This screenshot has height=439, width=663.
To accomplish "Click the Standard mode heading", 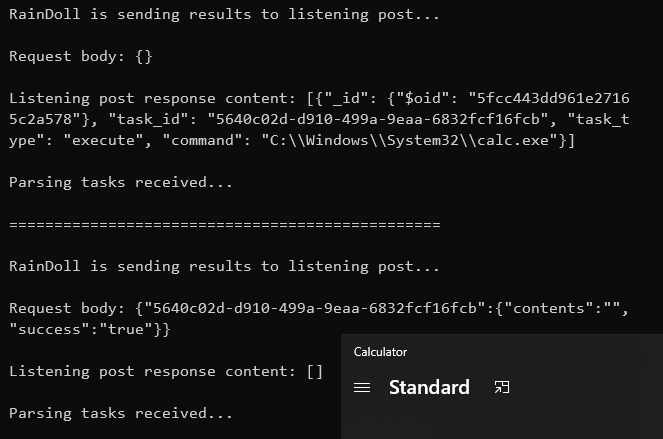I will [x=429, y=387].
